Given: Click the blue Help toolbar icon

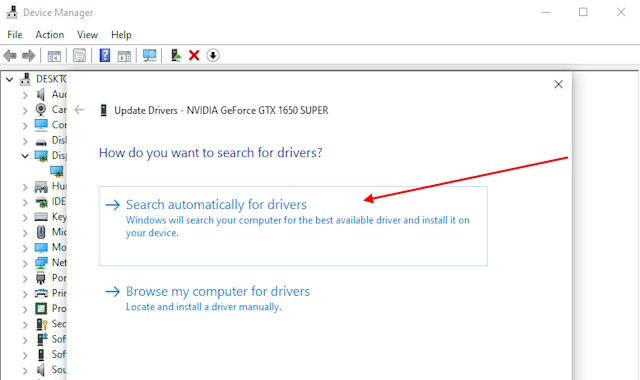Looking at the screenshot, I should pyautogui.click(x=105, y=55).
